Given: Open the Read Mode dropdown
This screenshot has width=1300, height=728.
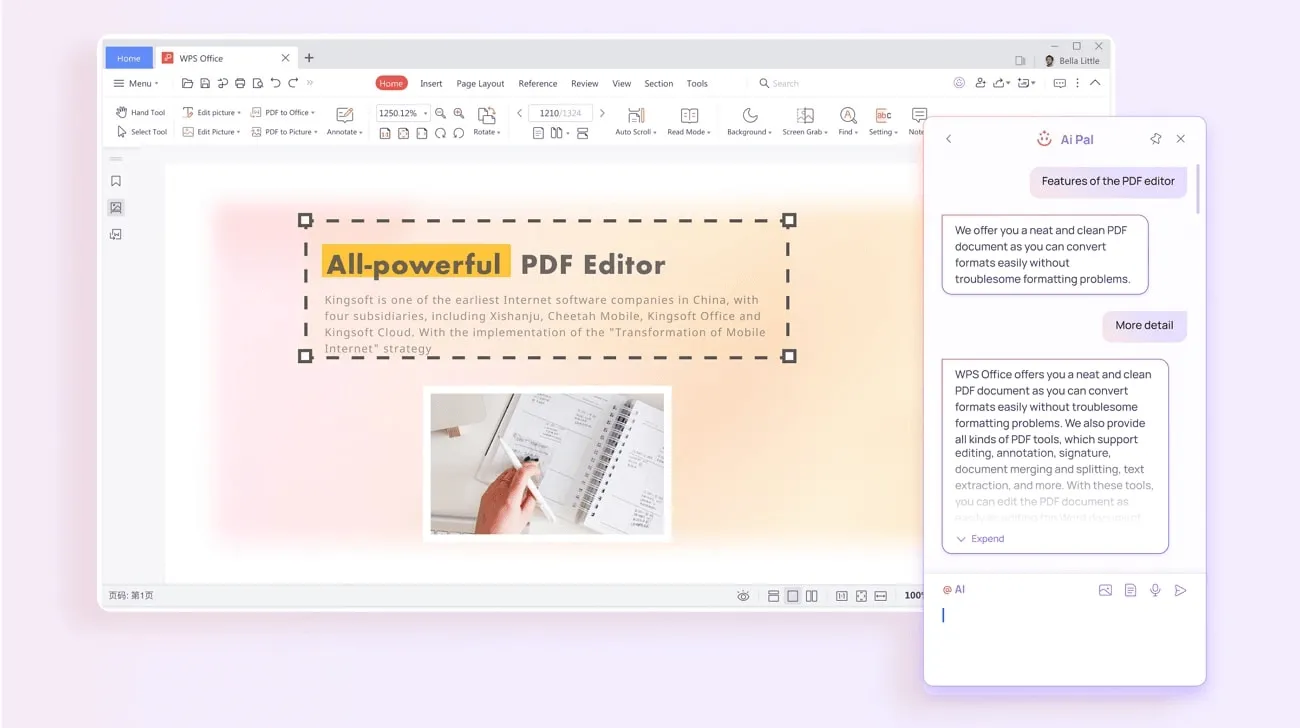Looking at the screenshot, I should (689, 120).
